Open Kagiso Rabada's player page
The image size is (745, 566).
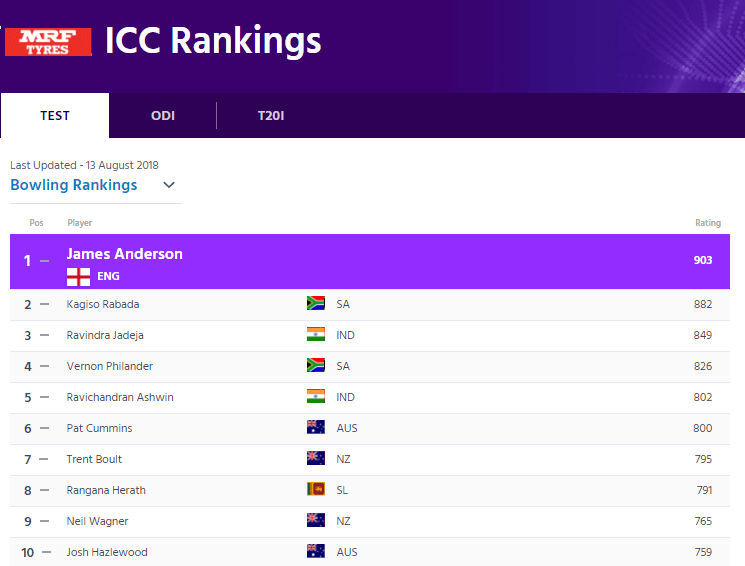coord(103,304)
